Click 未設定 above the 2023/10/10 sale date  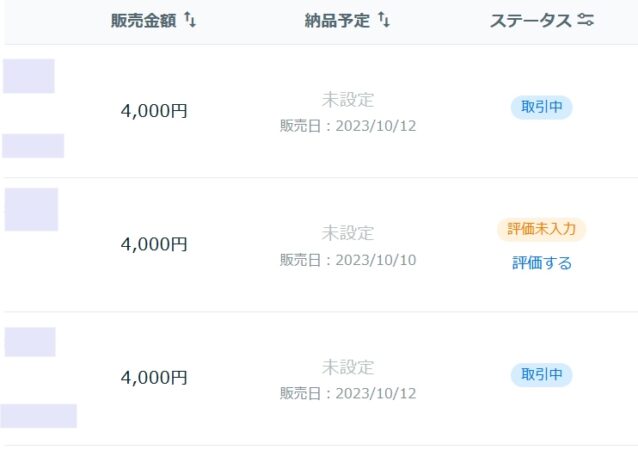(x=347, y=233)
